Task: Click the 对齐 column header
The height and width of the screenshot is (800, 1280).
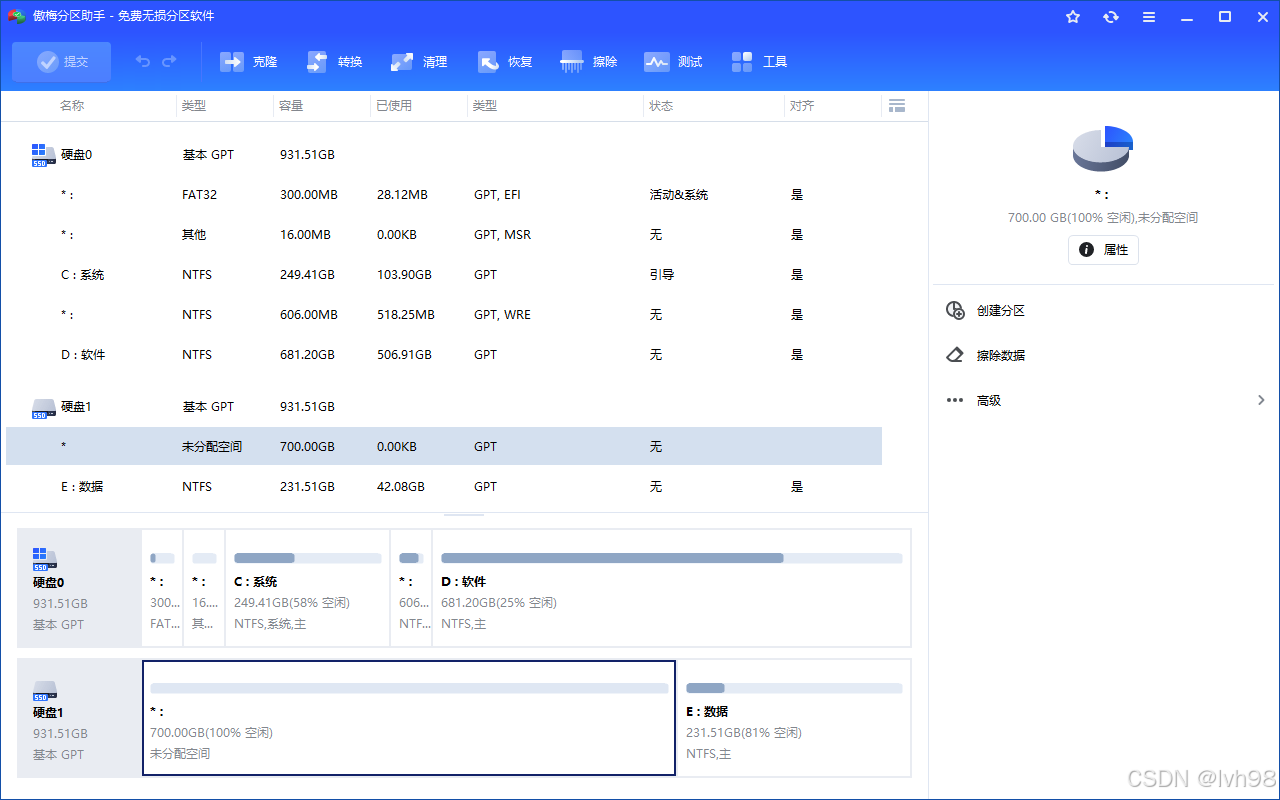Action: point(802,105)
